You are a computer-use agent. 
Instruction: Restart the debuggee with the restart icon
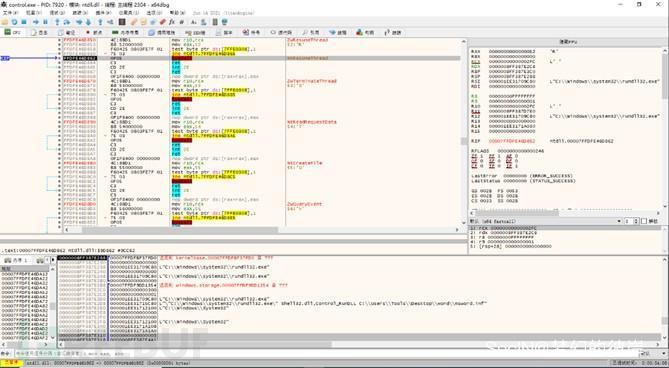(x=15, y=22)
